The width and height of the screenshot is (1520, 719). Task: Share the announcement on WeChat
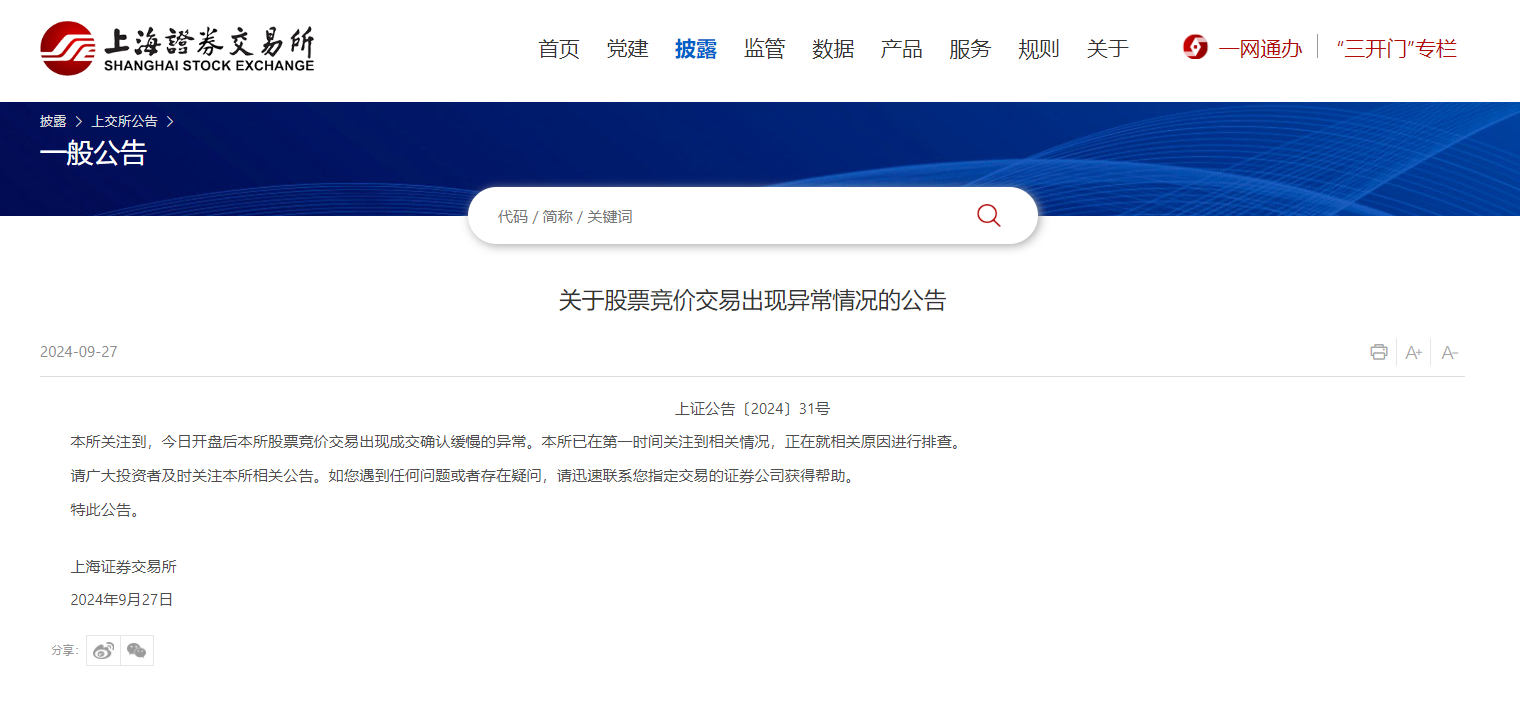click(137, 651)
